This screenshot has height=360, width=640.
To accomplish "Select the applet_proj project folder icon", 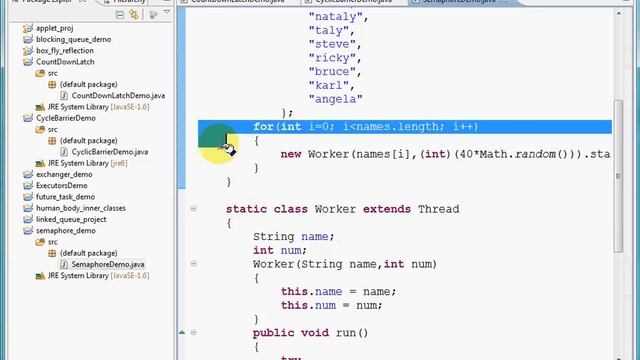I will point(28,28).
